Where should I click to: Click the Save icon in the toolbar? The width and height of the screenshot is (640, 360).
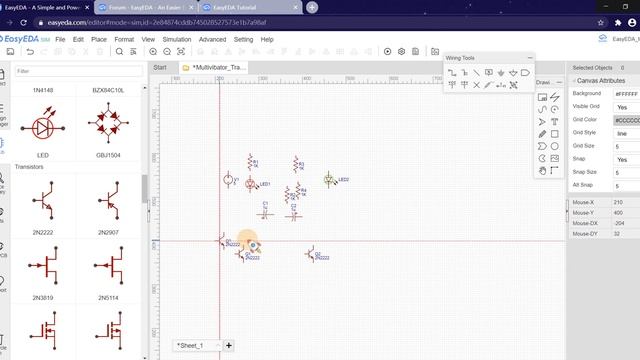tap(10, 52)
